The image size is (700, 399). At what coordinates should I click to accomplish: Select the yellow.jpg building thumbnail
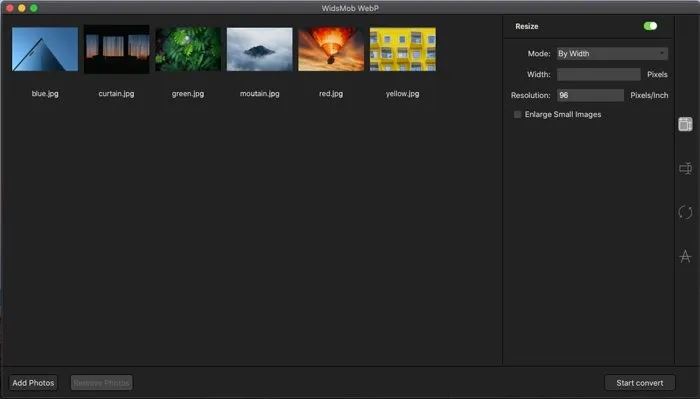pyautogui.click(x=403, y=49)
